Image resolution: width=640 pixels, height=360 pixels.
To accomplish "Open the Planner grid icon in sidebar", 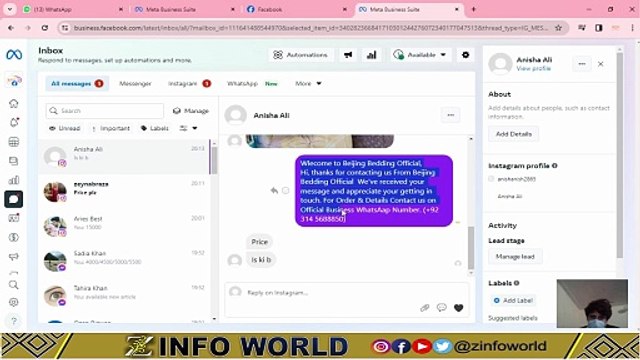I will 13,142.
